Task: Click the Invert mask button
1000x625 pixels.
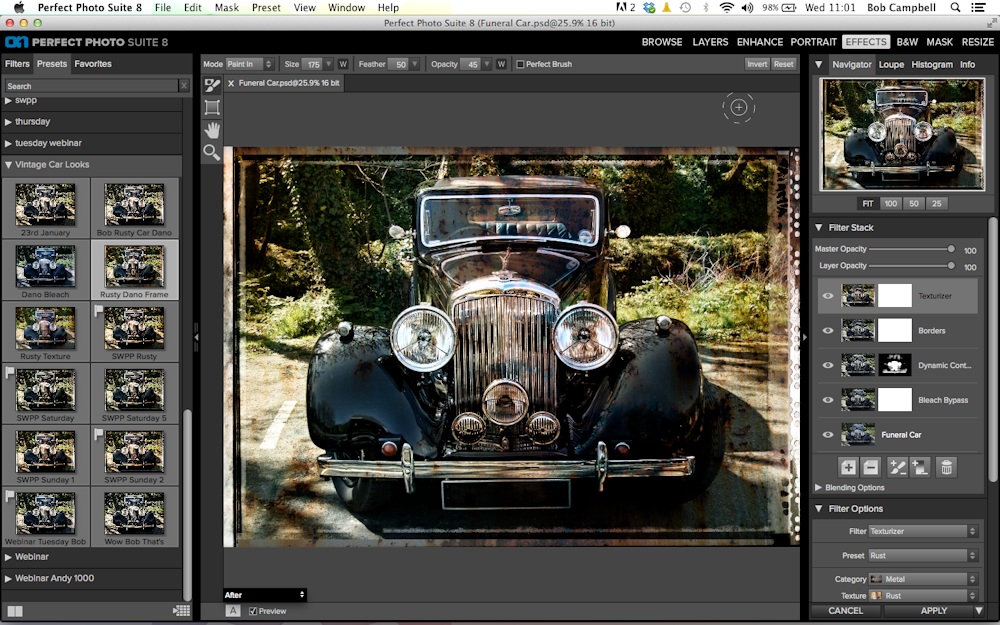Action: (x=757, y=64)
